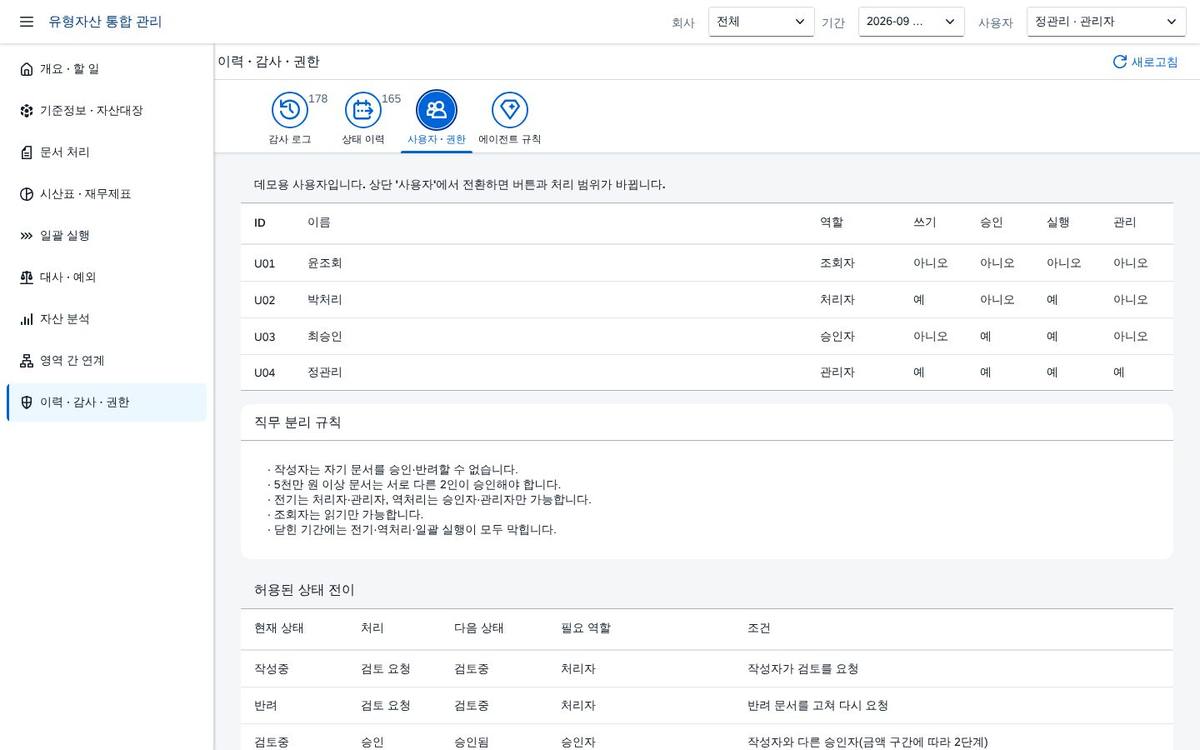The image size is (1200, 750).
Task: Click role cell 조회자
Action: [x=837, y=263]
